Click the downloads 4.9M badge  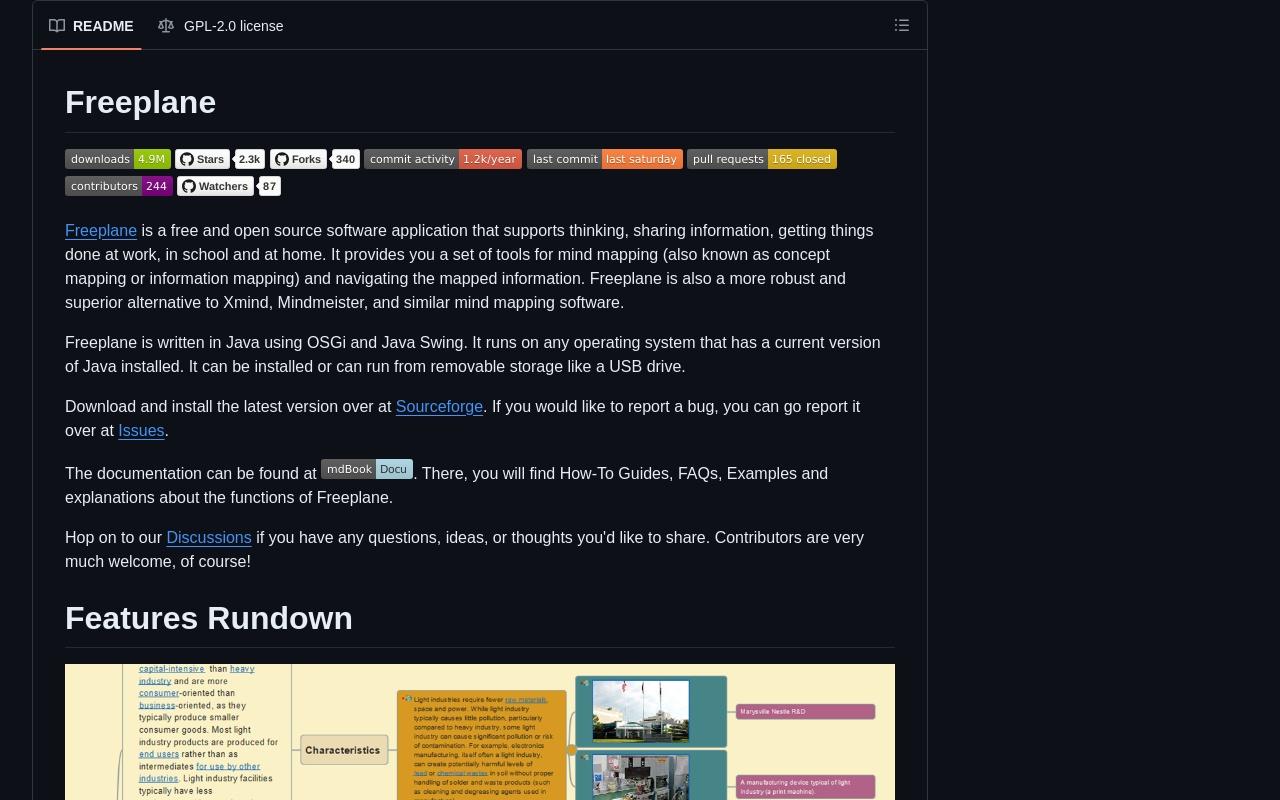click(x=118, y=159)
